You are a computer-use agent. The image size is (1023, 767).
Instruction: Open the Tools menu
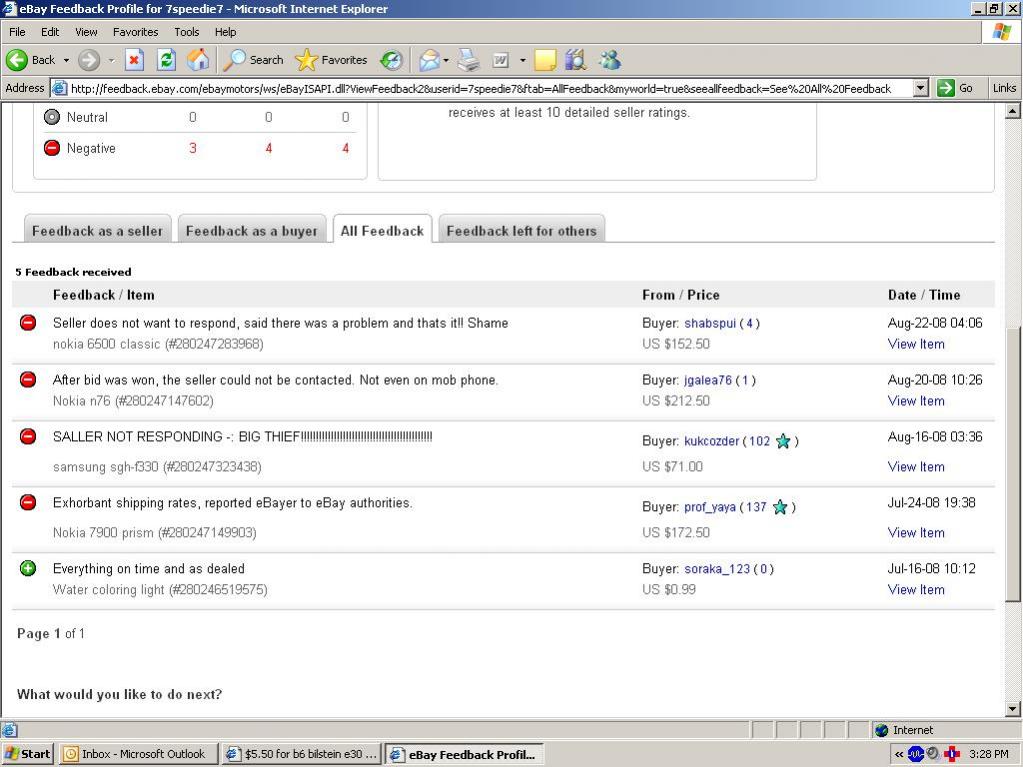[186, 32]
